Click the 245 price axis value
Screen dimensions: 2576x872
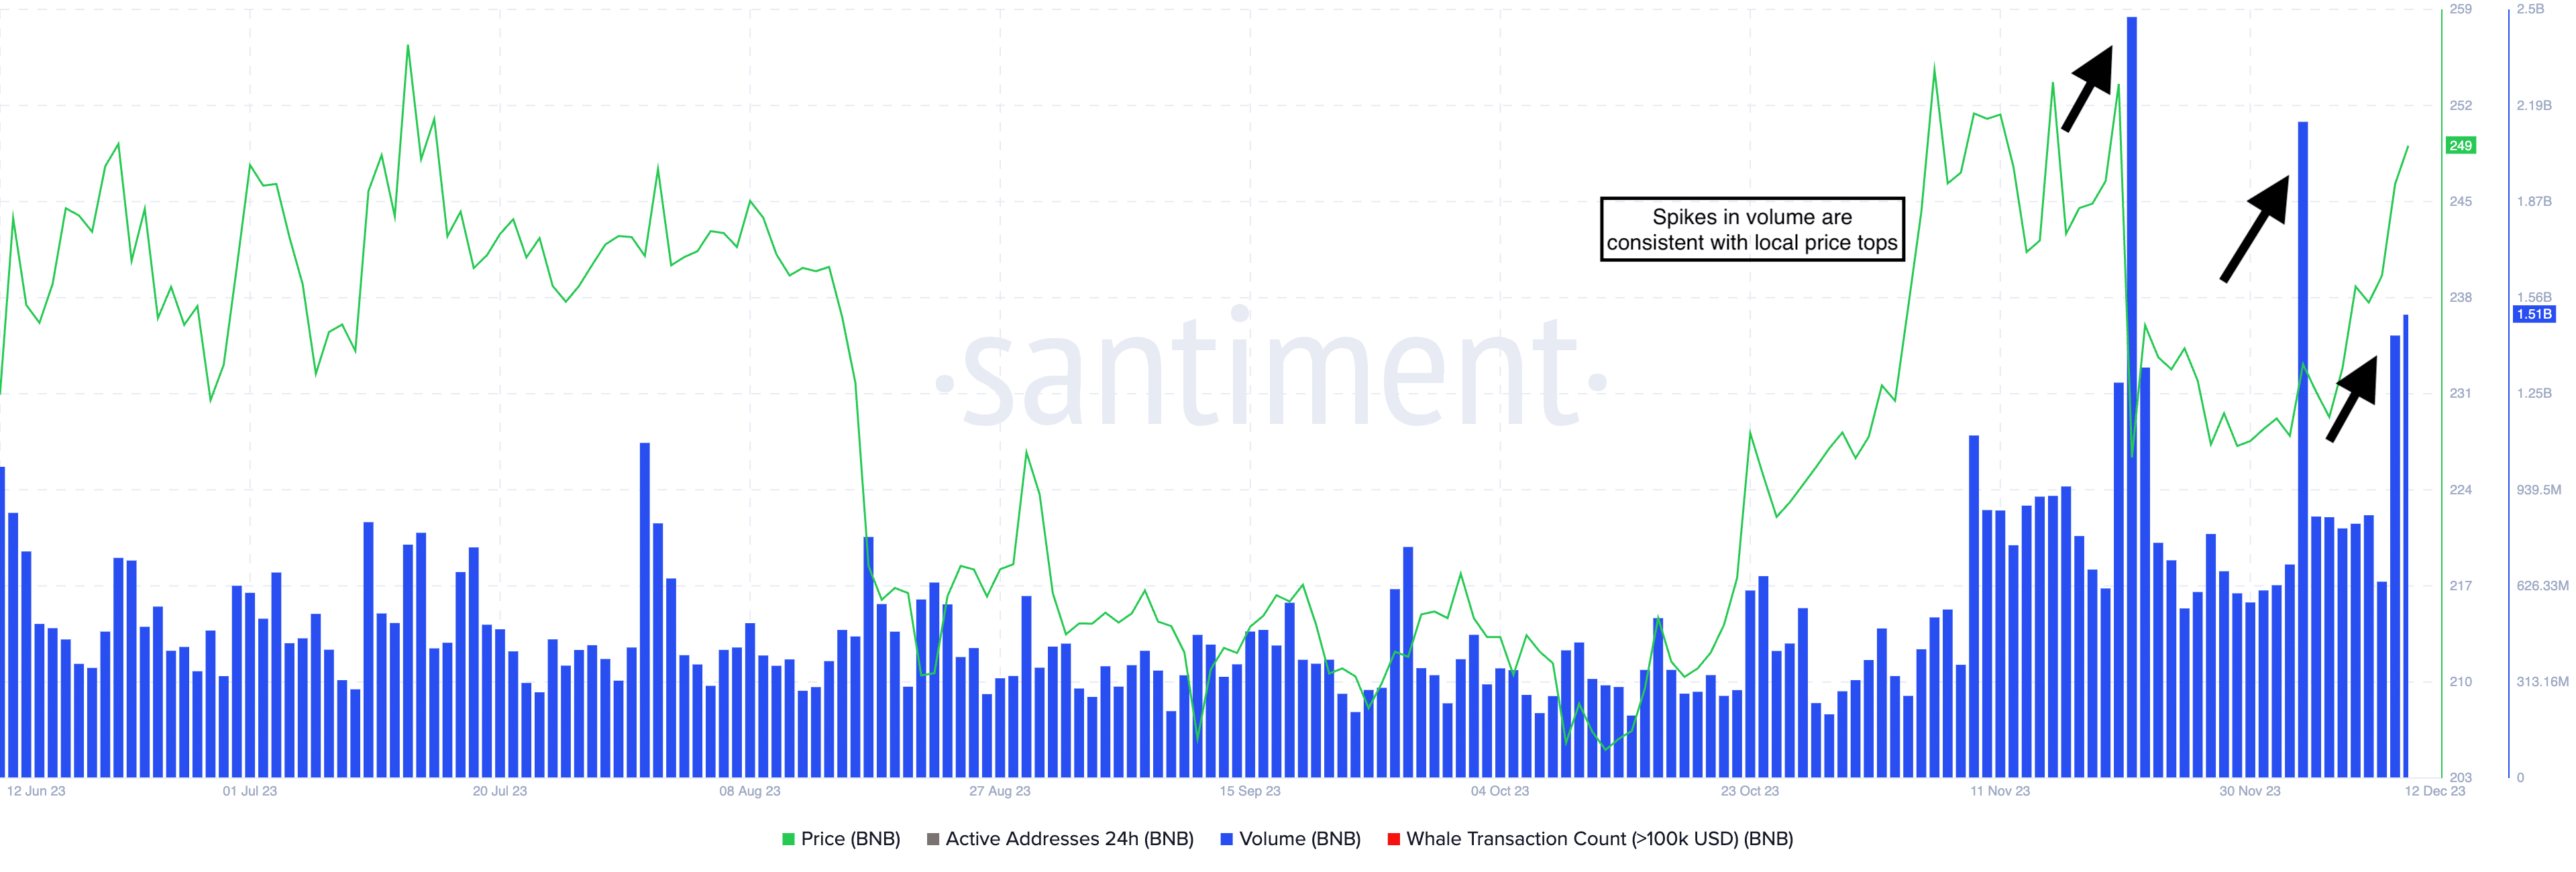coord(2460,201)
